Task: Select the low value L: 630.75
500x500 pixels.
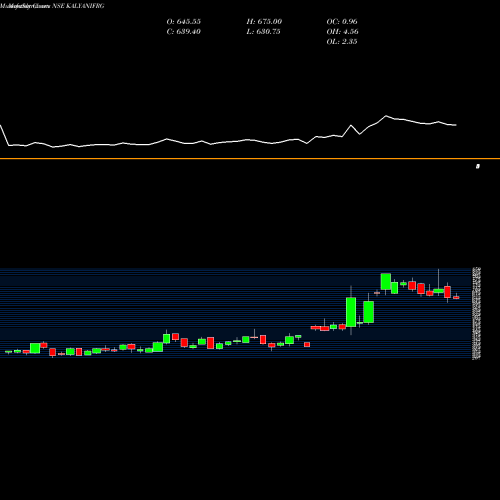Action: 263,32
